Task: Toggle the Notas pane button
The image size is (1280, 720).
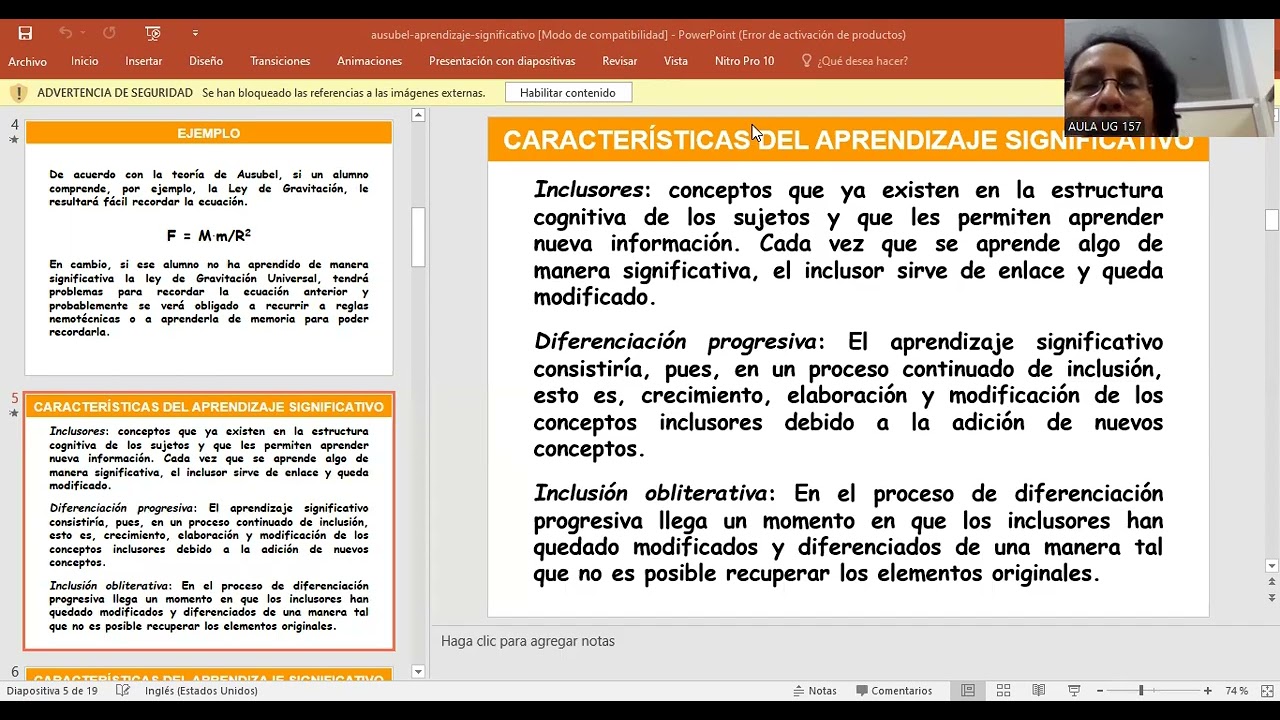Action: click(815, 691)
